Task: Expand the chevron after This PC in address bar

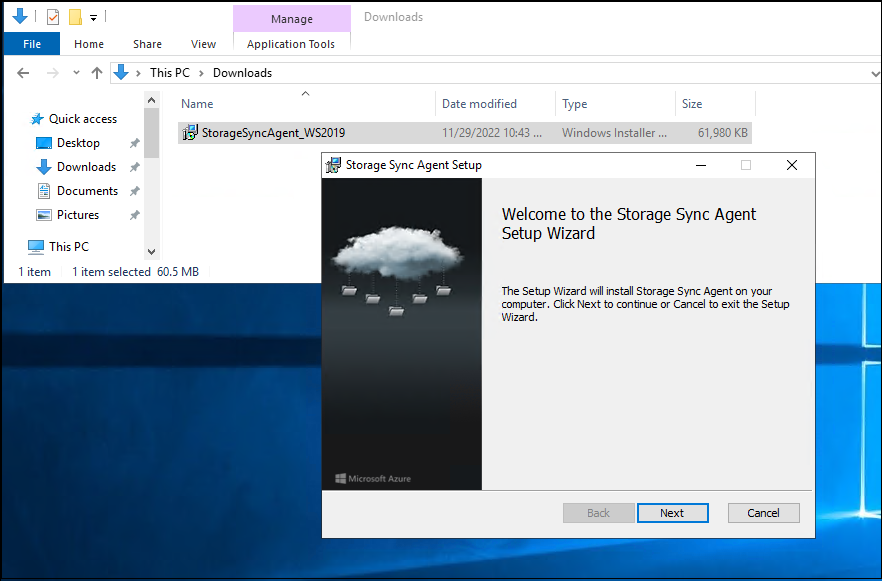Action: point(201,73)
